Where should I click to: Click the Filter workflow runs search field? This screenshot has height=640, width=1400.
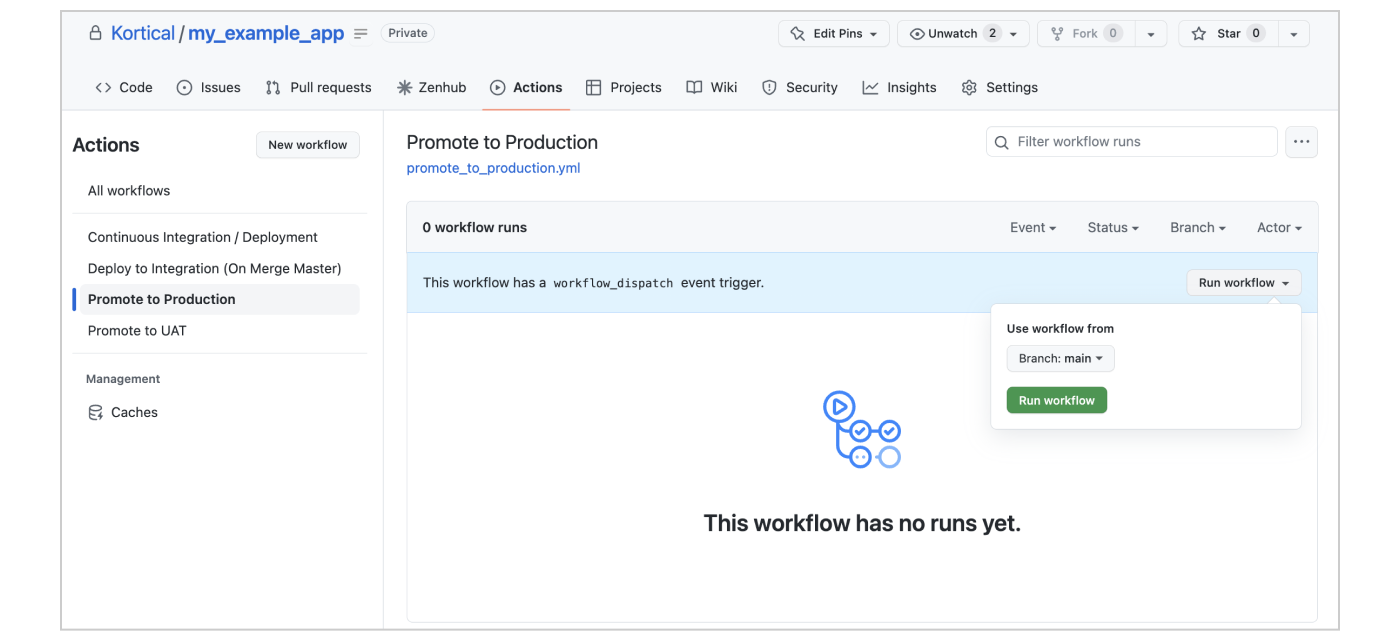click(x=1130, y=141)
